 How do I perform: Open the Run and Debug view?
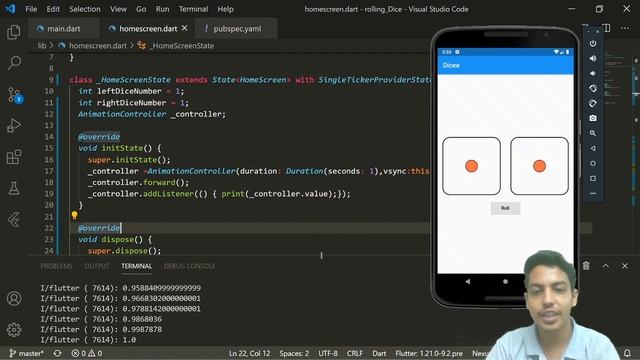14,126
